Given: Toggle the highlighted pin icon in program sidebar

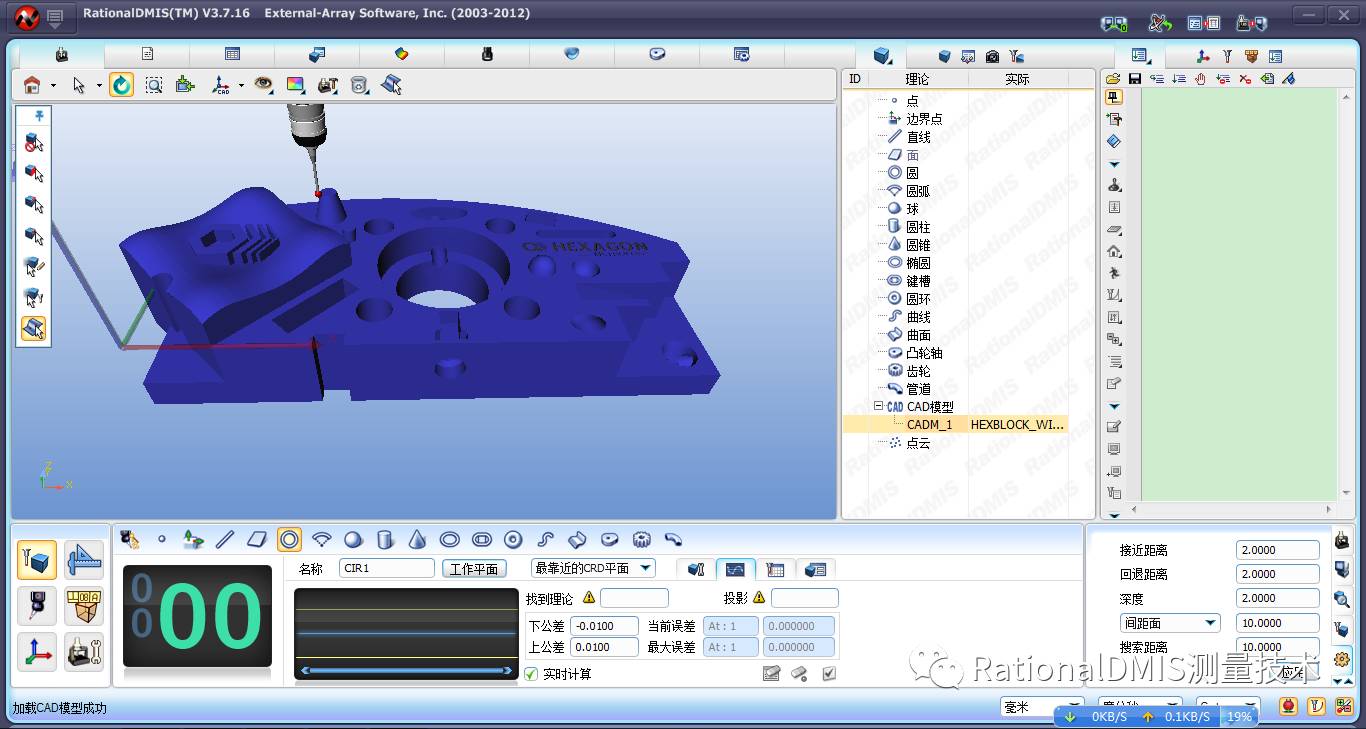Looking at the screenshot, I should [x=1113, y=97].
